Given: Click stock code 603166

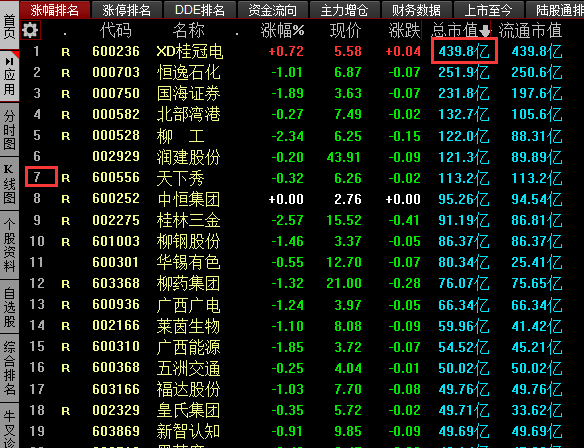Looking at the screenshot, I should click(x=116, y=389).
